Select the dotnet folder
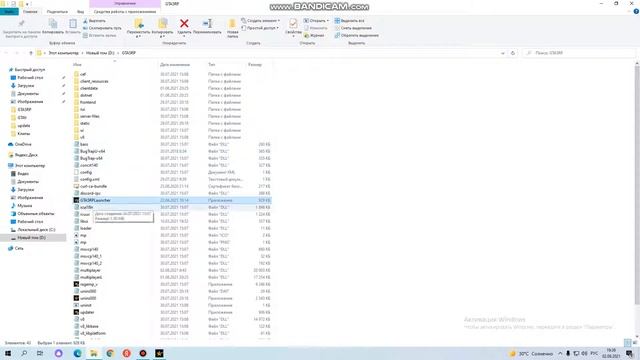 pyautogui.click(x=86, y=95)
